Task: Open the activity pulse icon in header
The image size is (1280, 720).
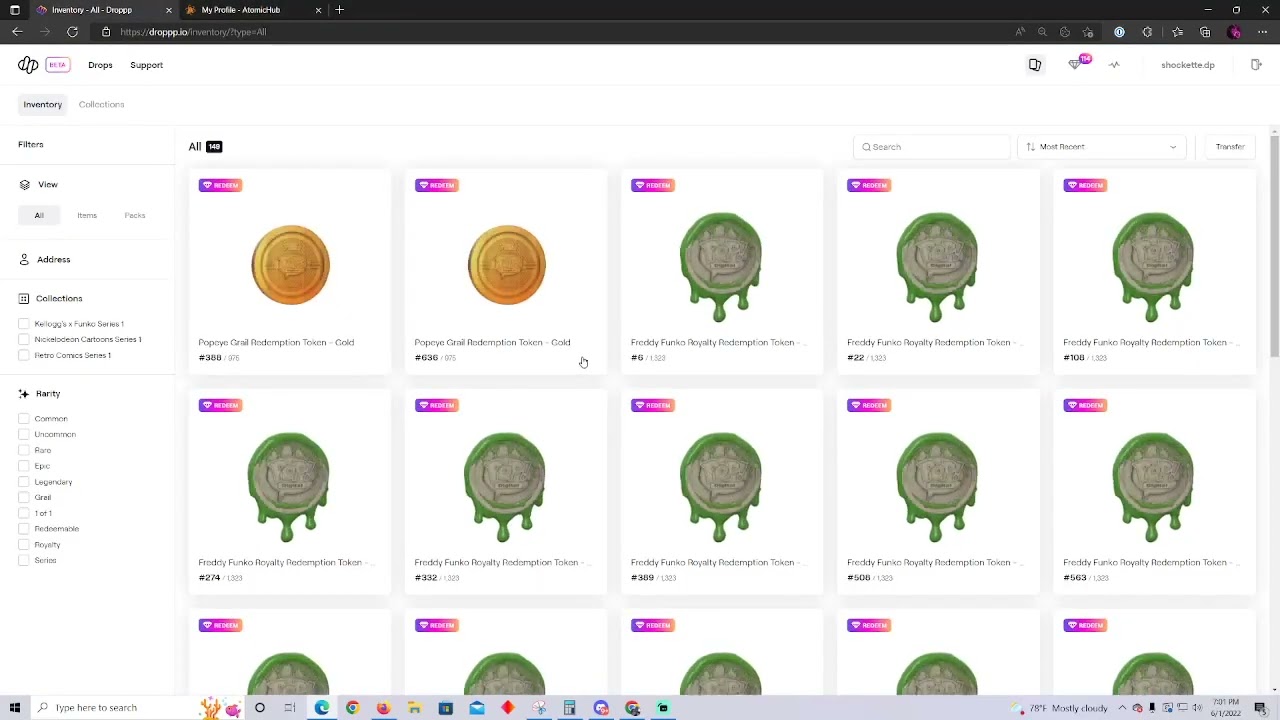Action: [x=1114, y=65]
